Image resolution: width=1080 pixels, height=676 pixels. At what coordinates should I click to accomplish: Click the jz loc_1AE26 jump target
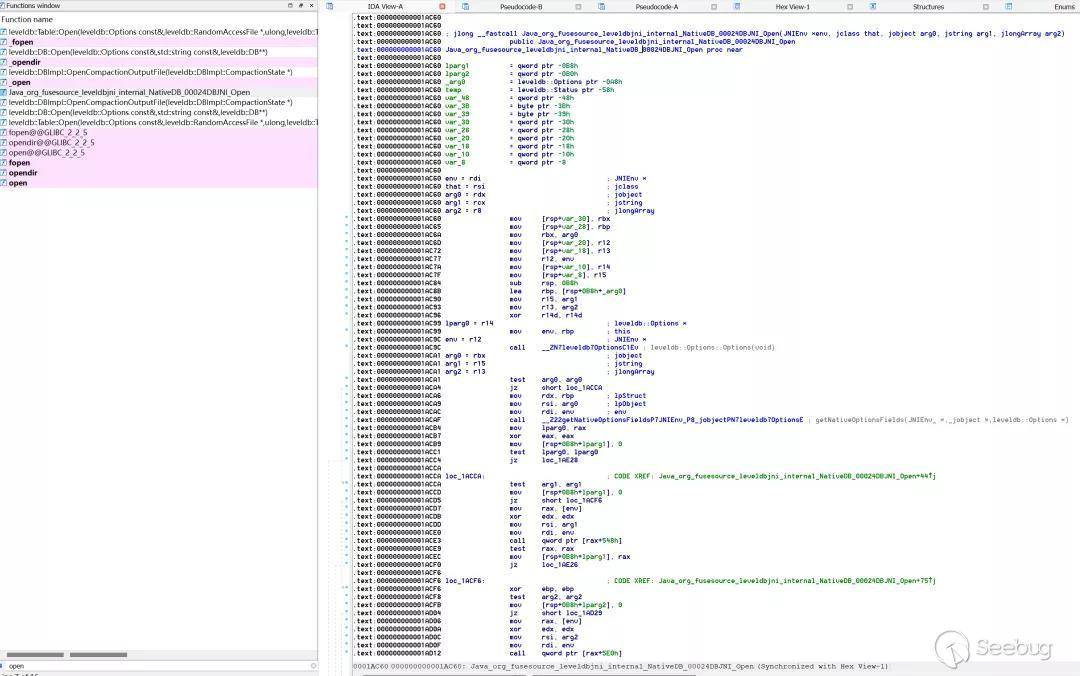(559, 565)
